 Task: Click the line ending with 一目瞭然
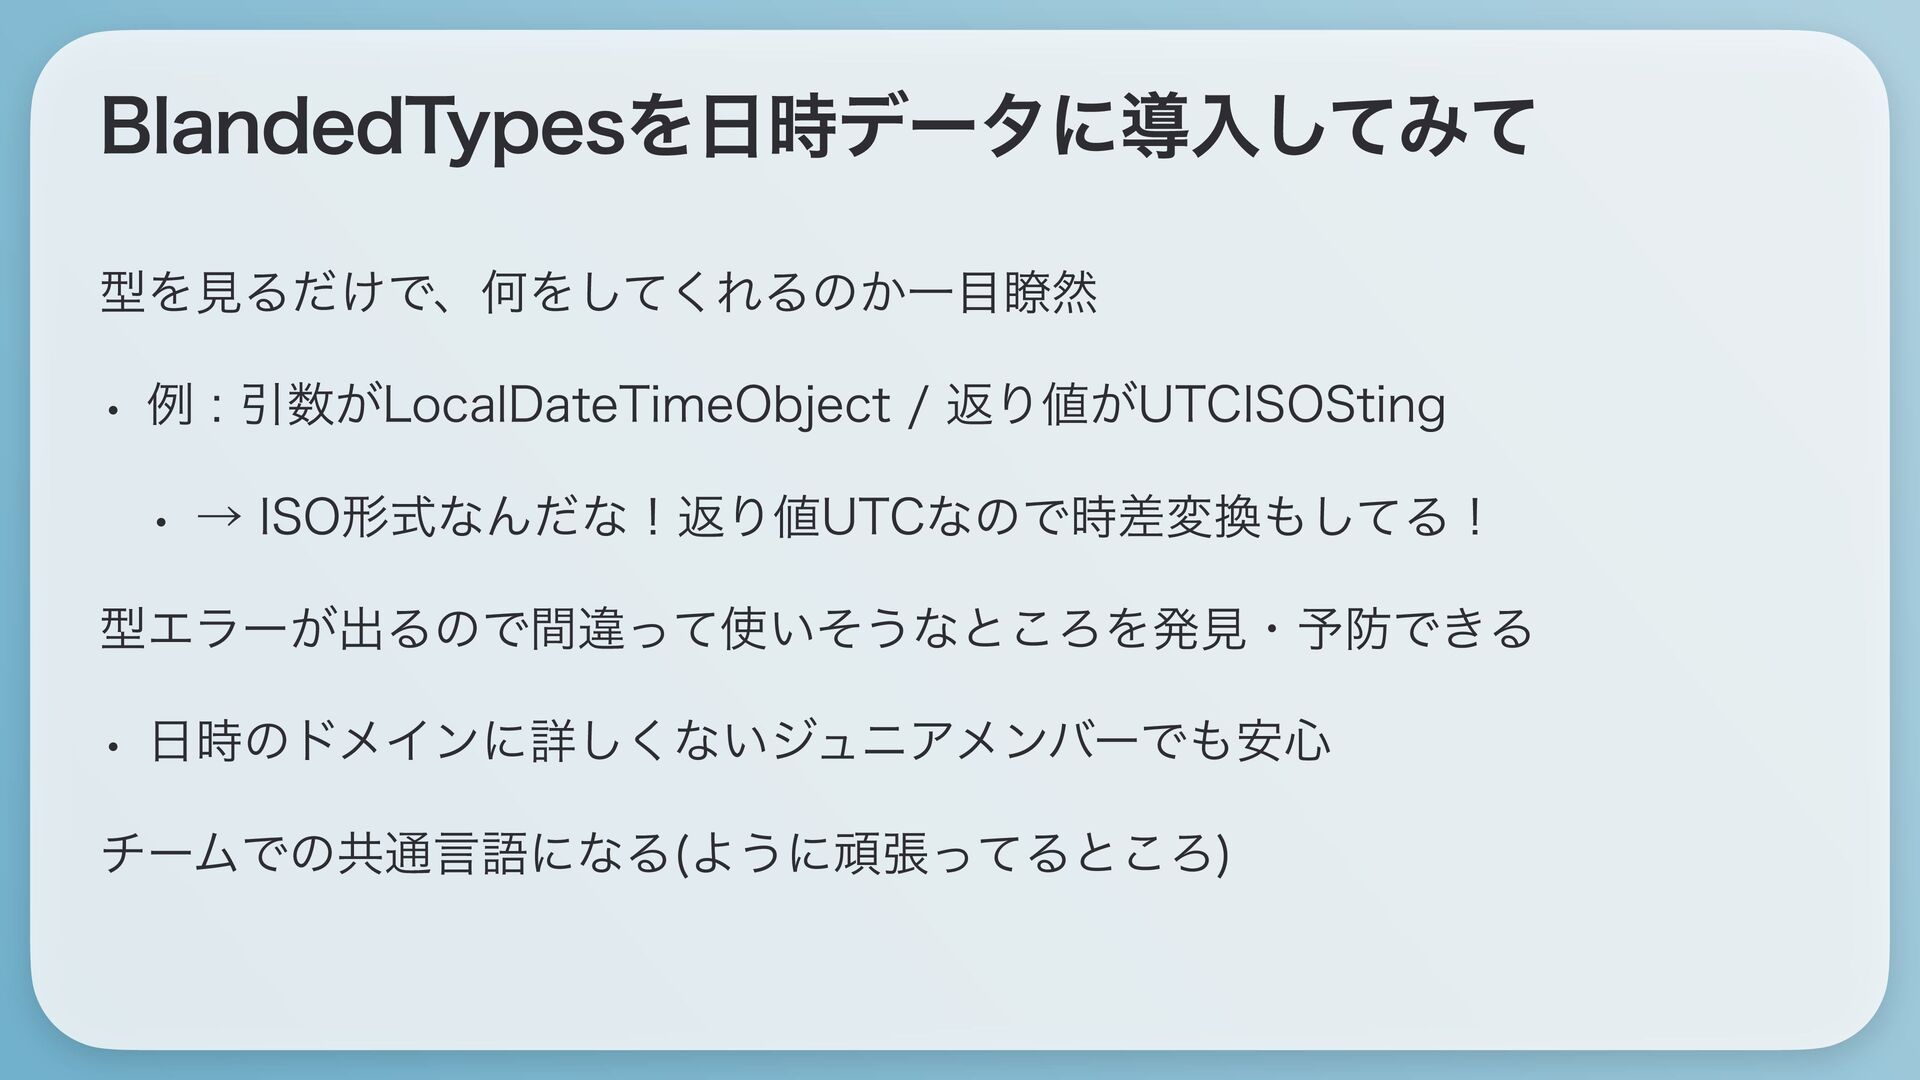pyautogui.click(x=598, y=293)
